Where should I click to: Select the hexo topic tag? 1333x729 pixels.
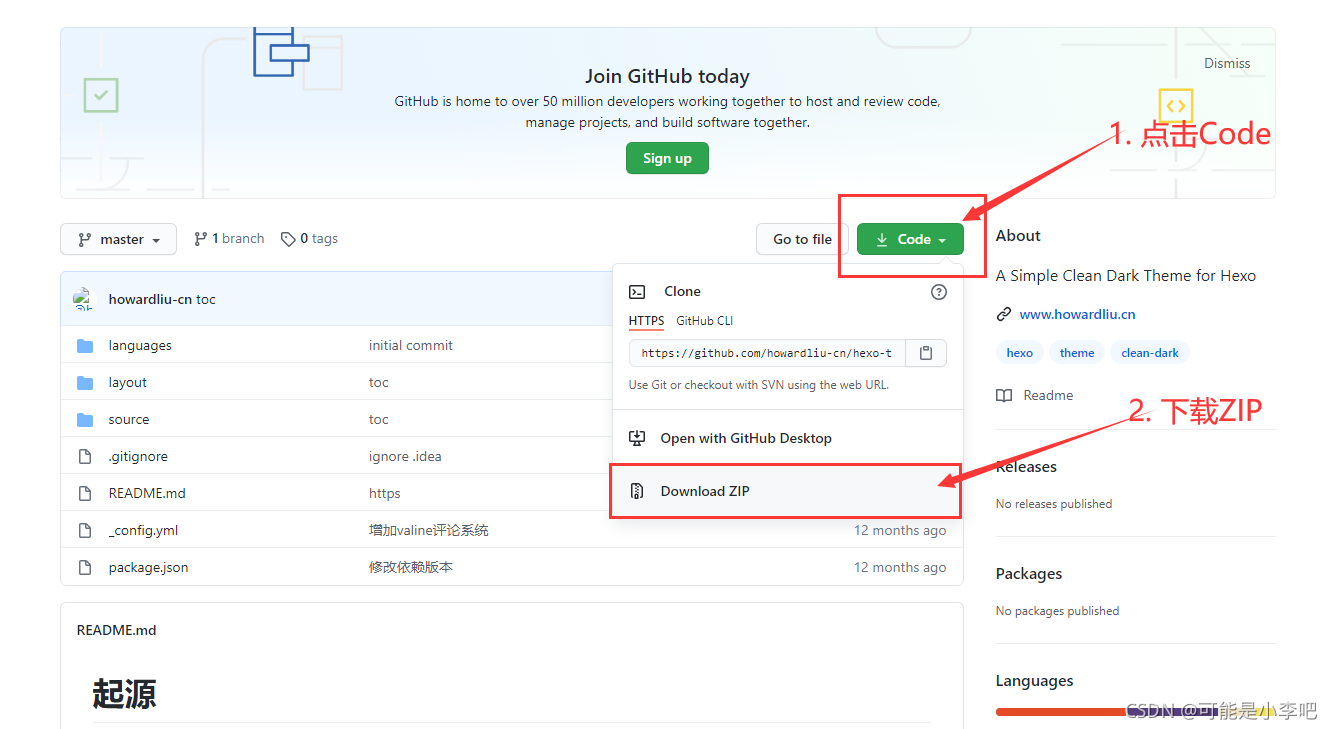1020,353
